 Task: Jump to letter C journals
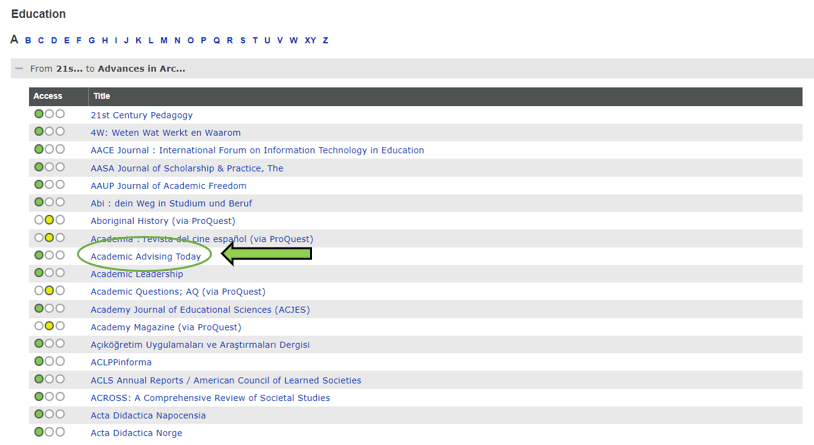pos(41,41)
